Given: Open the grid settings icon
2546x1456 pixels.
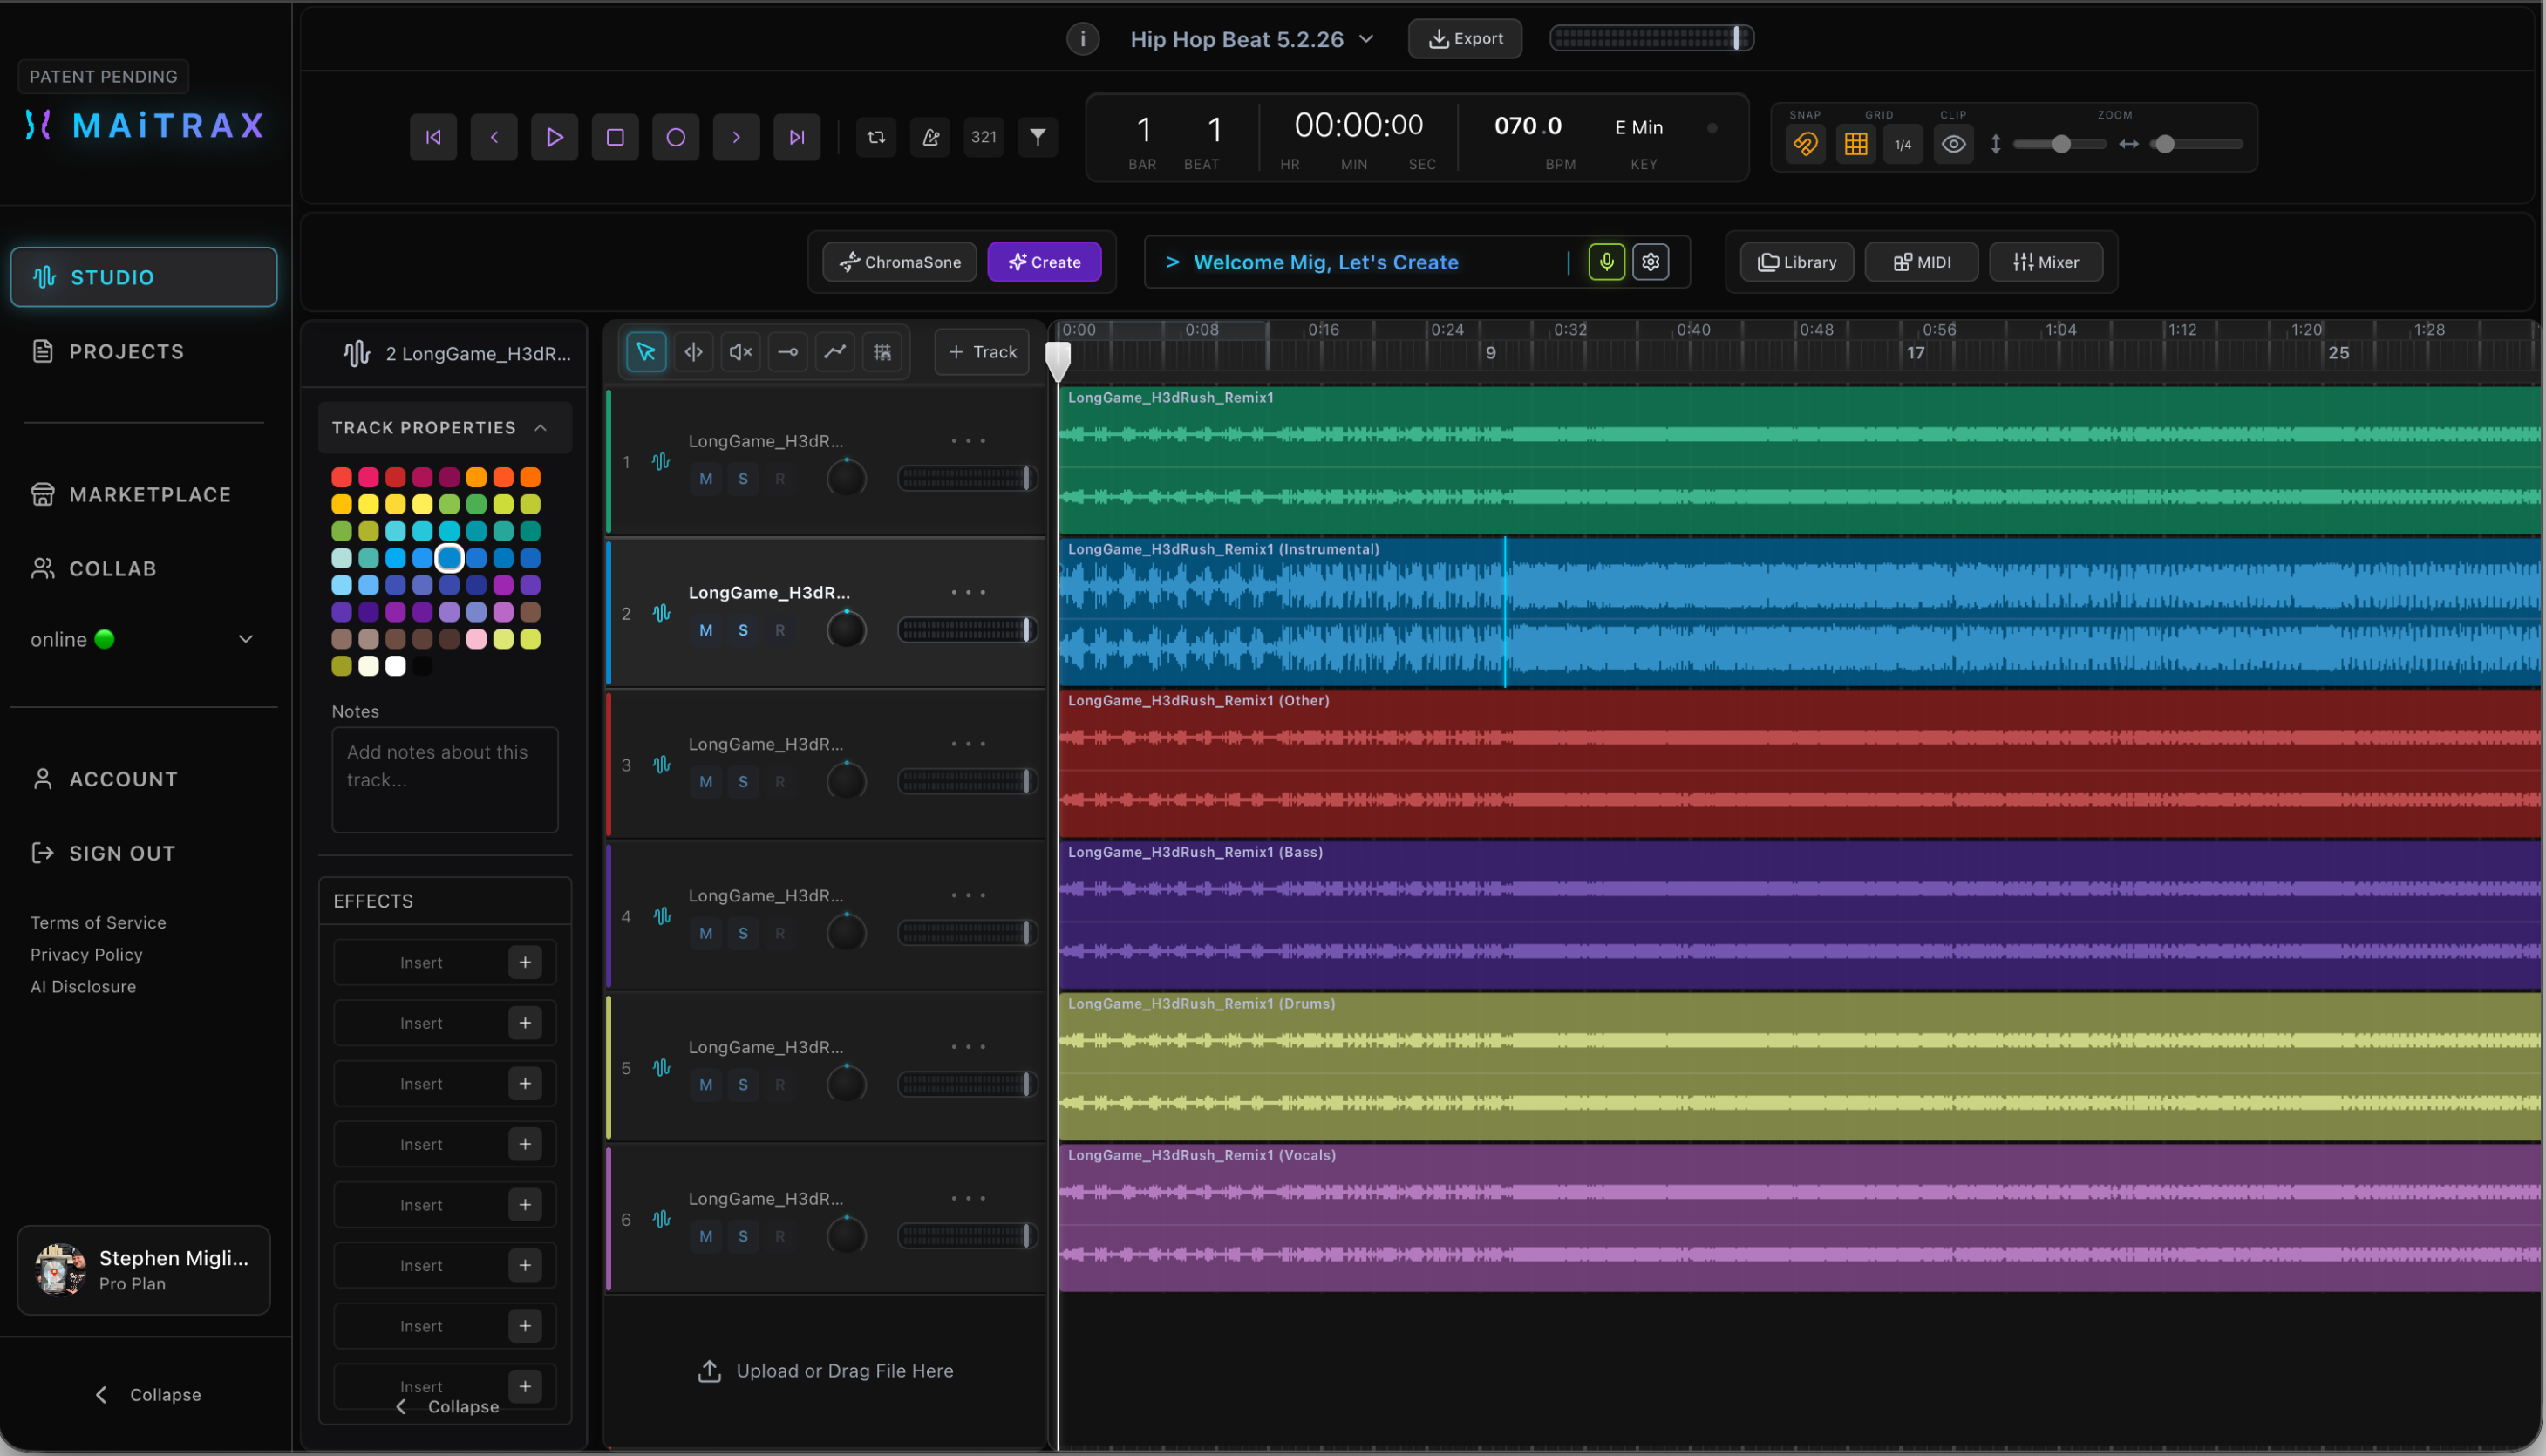Looking at the screenshot, I should click(x=1855, y=144).
